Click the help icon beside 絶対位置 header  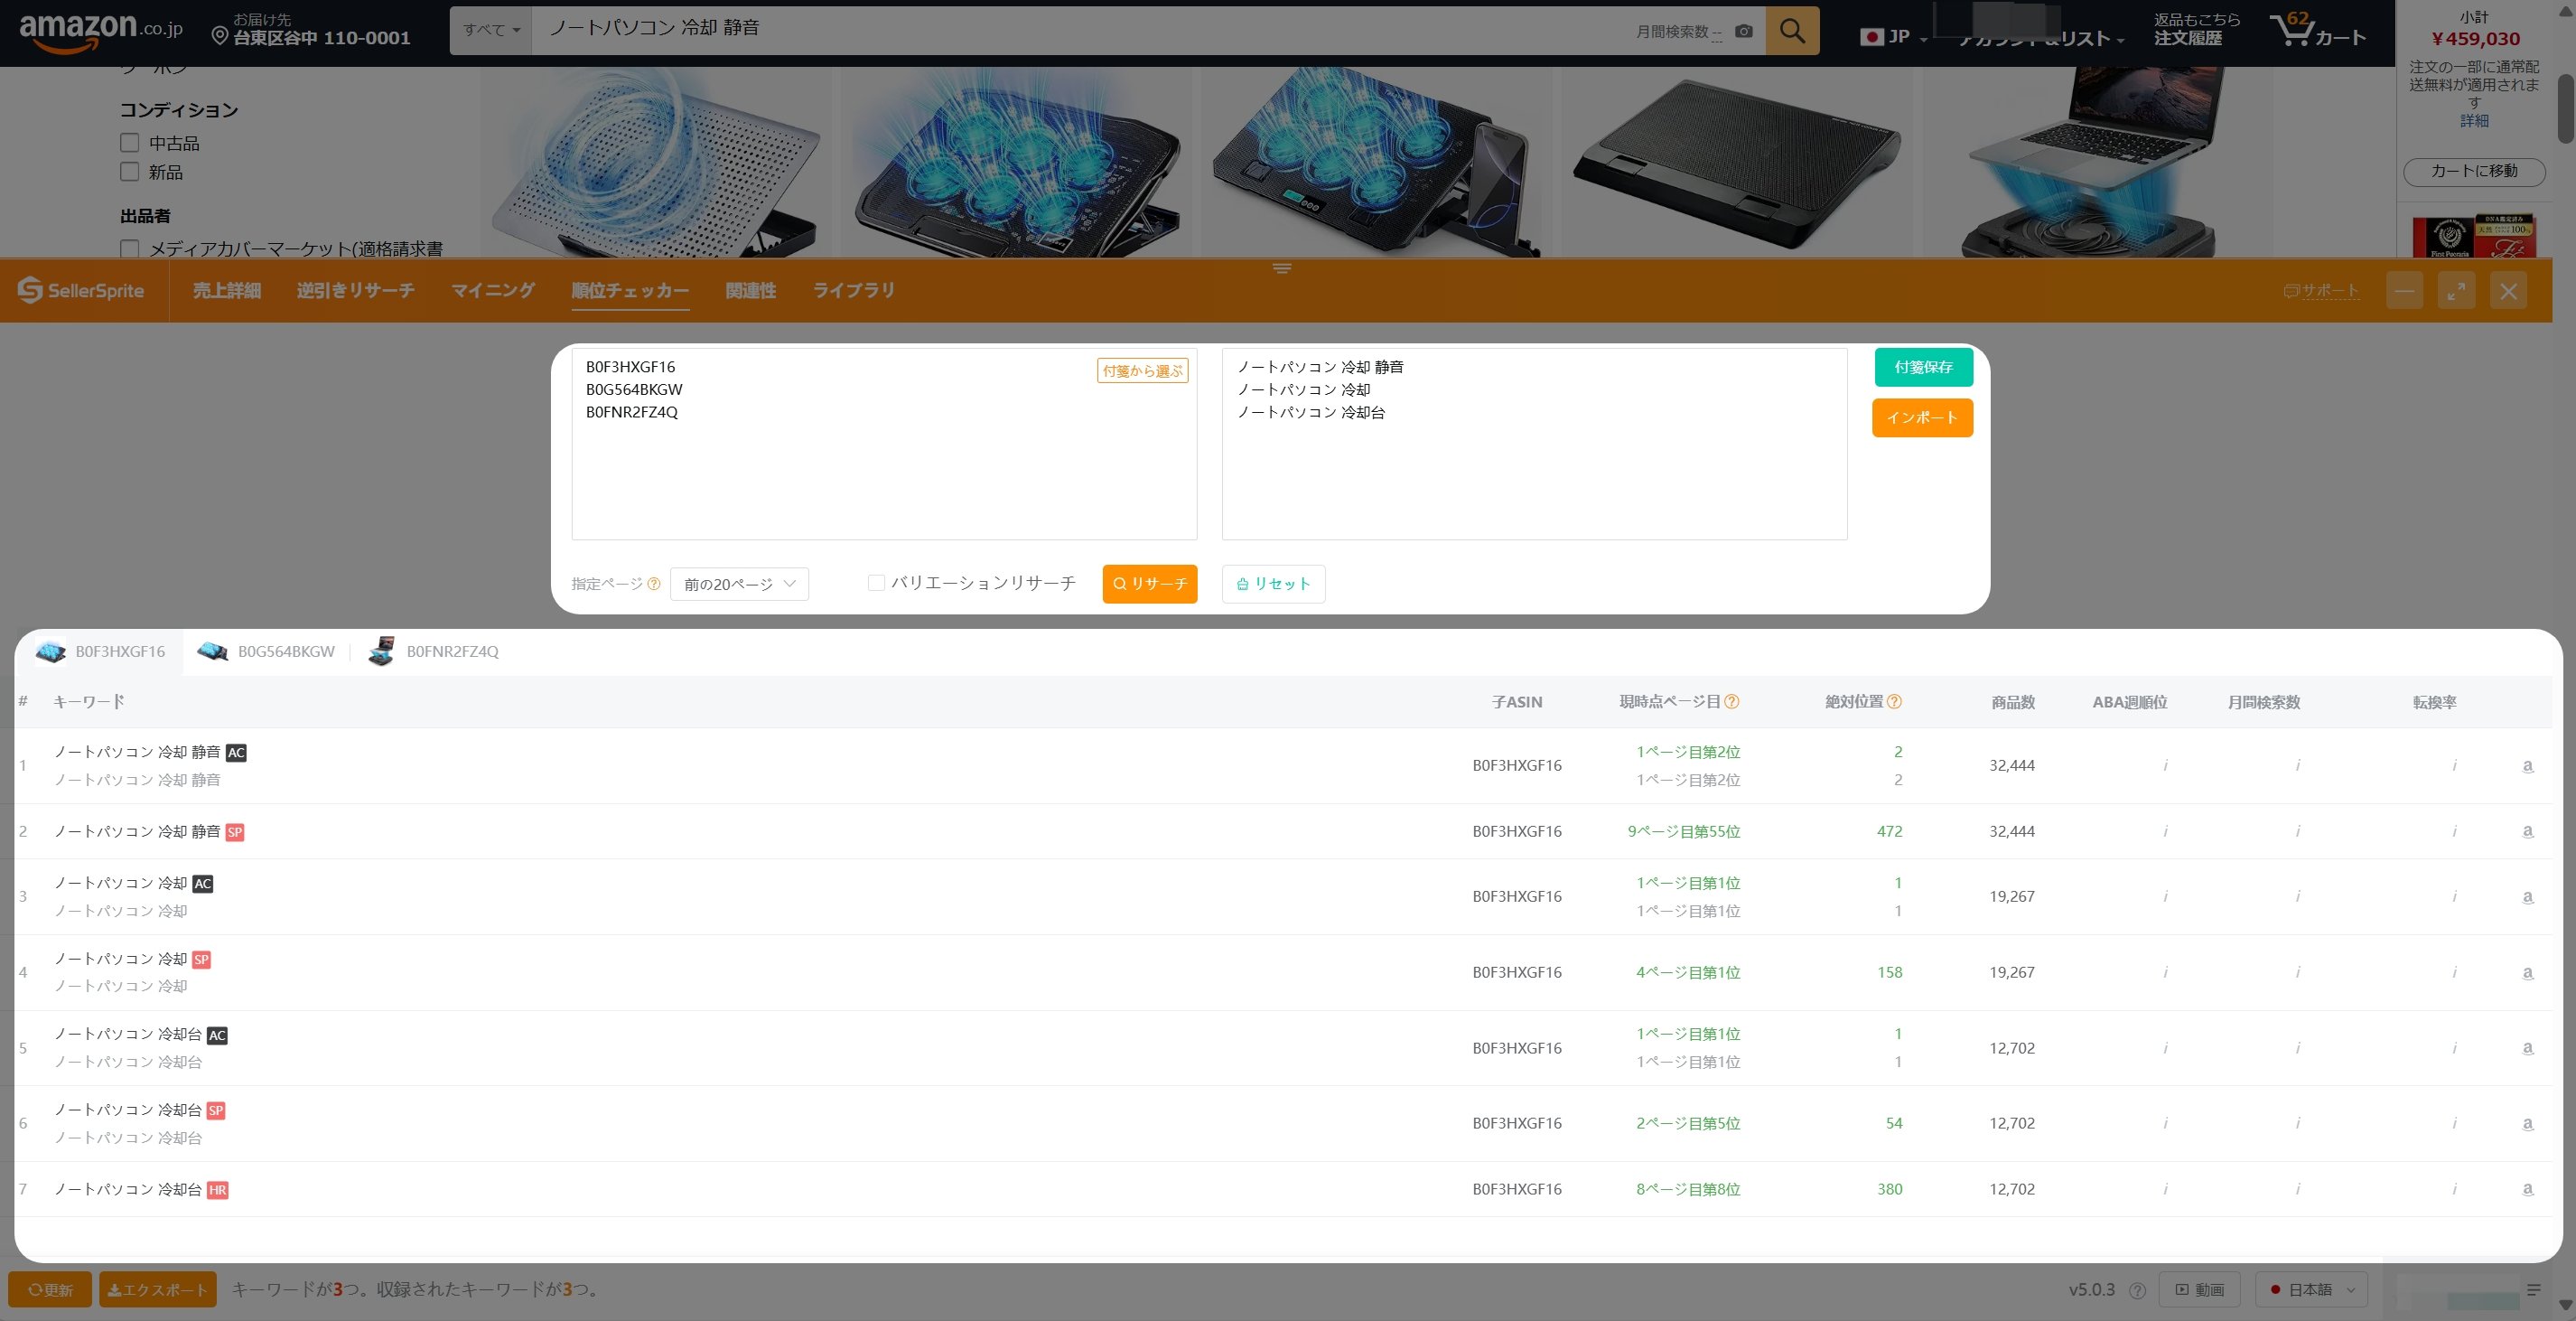coord(1894,702)
